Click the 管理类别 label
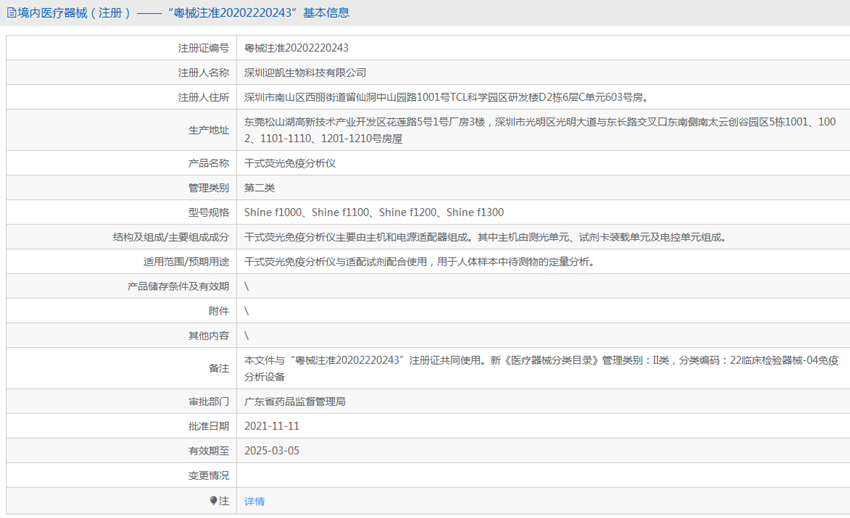Viewport: 850px width, 518px height. click(x=209, y=188)
